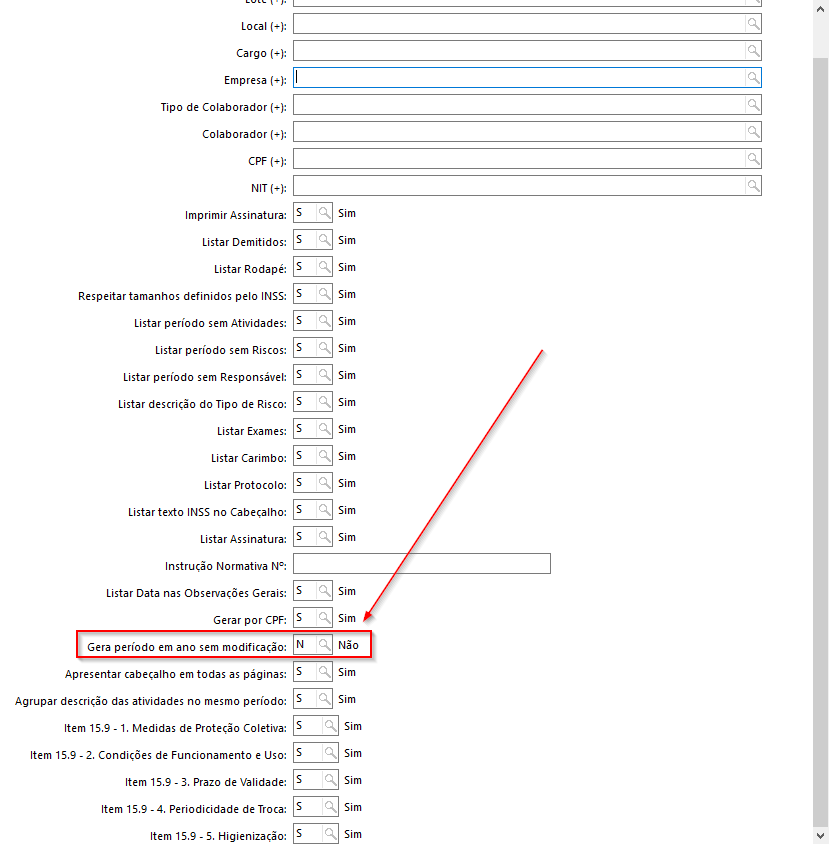Click lookup icon for Listar Demitidos
This screenshot has height=844, width=829.
coord(324,240)
